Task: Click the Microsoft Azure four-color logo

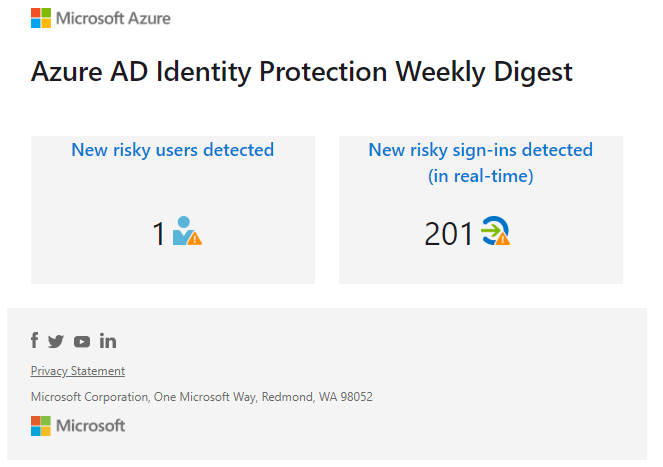Action: [x=41, y=18]
